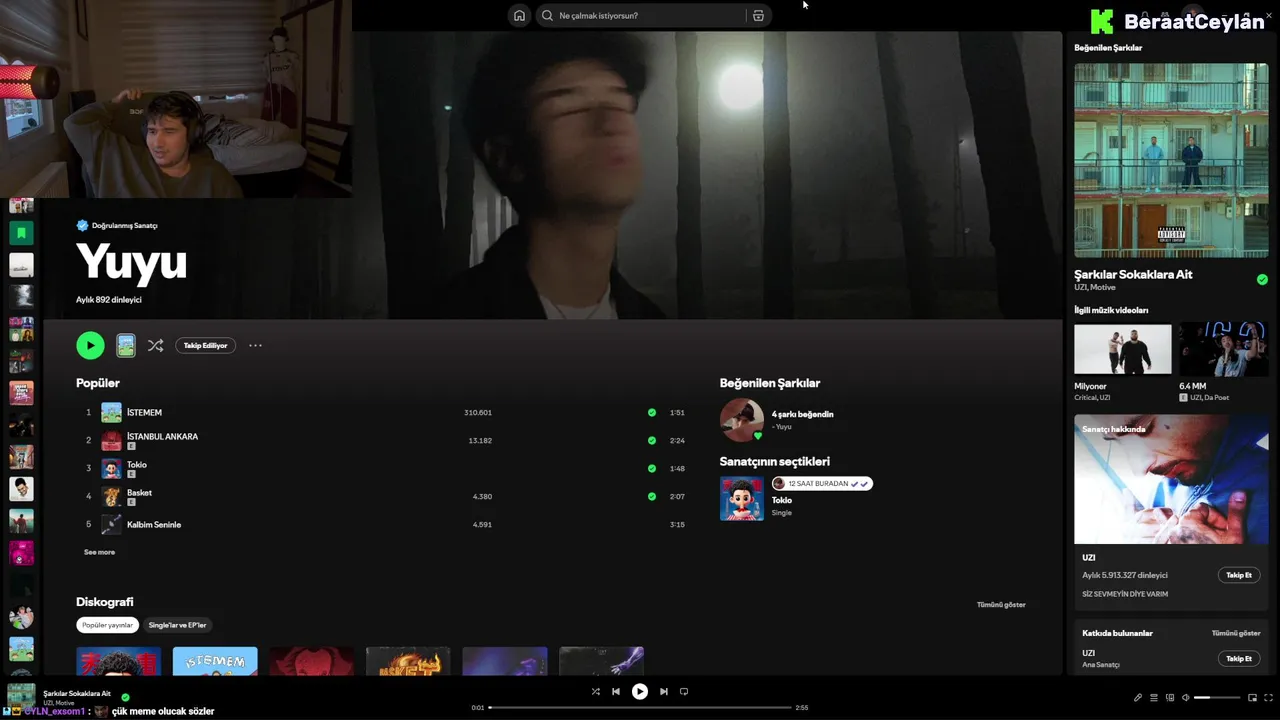This screenshot has height=720, width=1280.
Task: Click the magnifier search icon
Action: [547, 15]
